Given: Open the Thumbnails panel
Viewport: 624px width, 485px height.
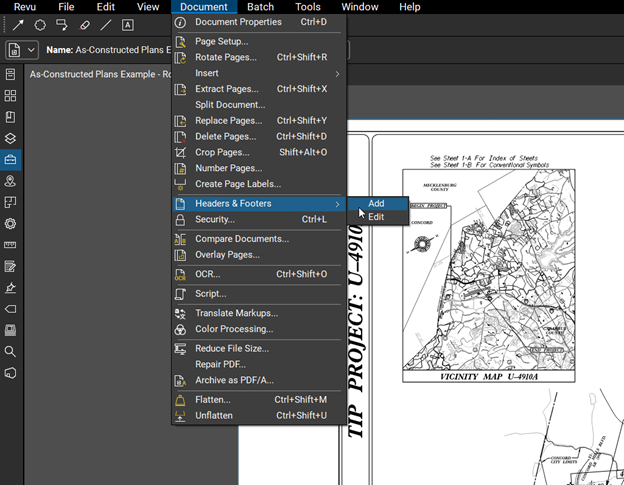Looking at the screenshot, I should tap(10, 95).
